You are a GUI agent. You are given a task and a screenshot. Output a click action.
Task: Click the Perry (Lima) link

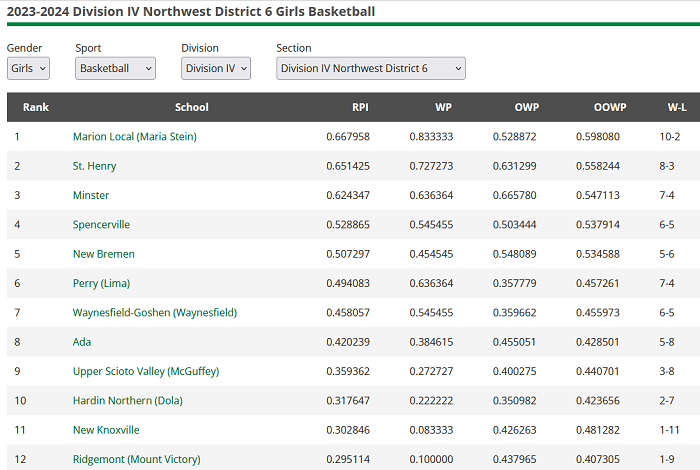point(101,283)
